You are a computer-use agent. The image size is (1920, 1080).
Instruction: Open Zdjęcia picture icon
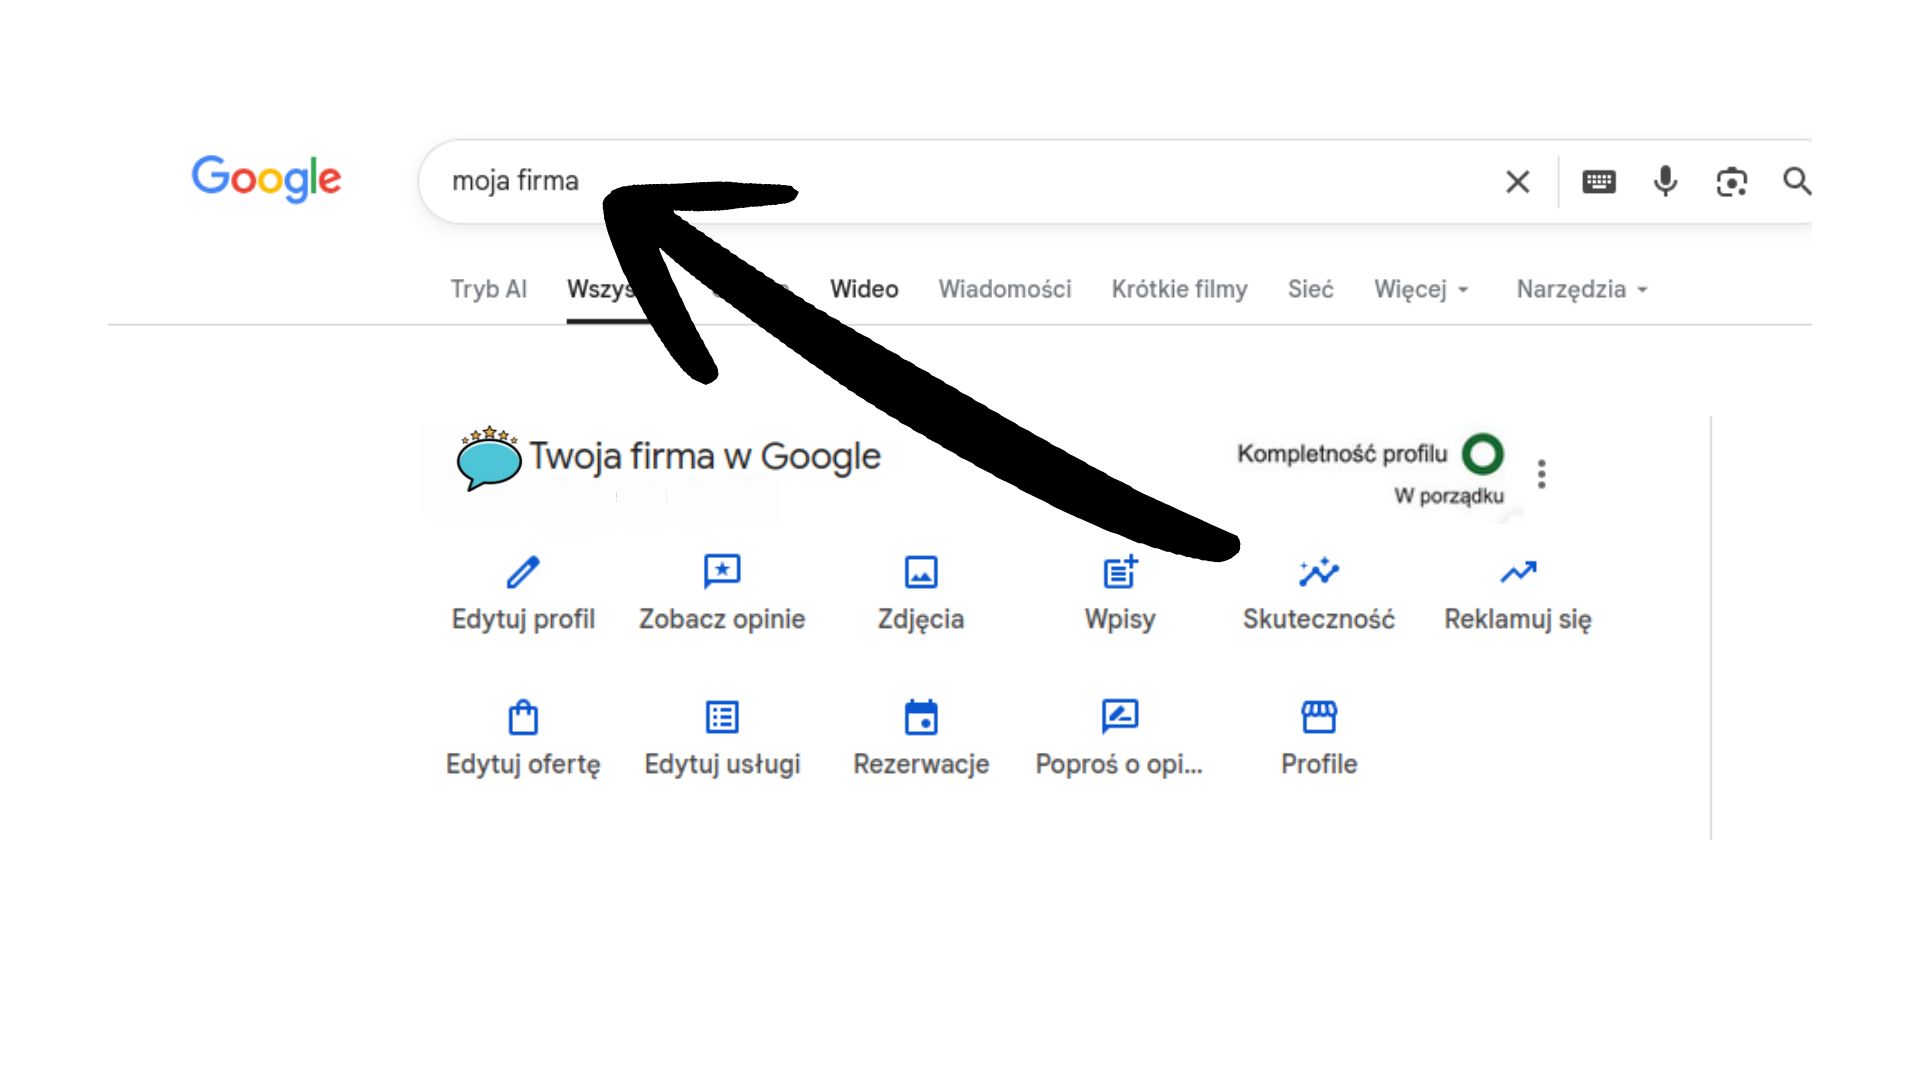tap(921, 572)
